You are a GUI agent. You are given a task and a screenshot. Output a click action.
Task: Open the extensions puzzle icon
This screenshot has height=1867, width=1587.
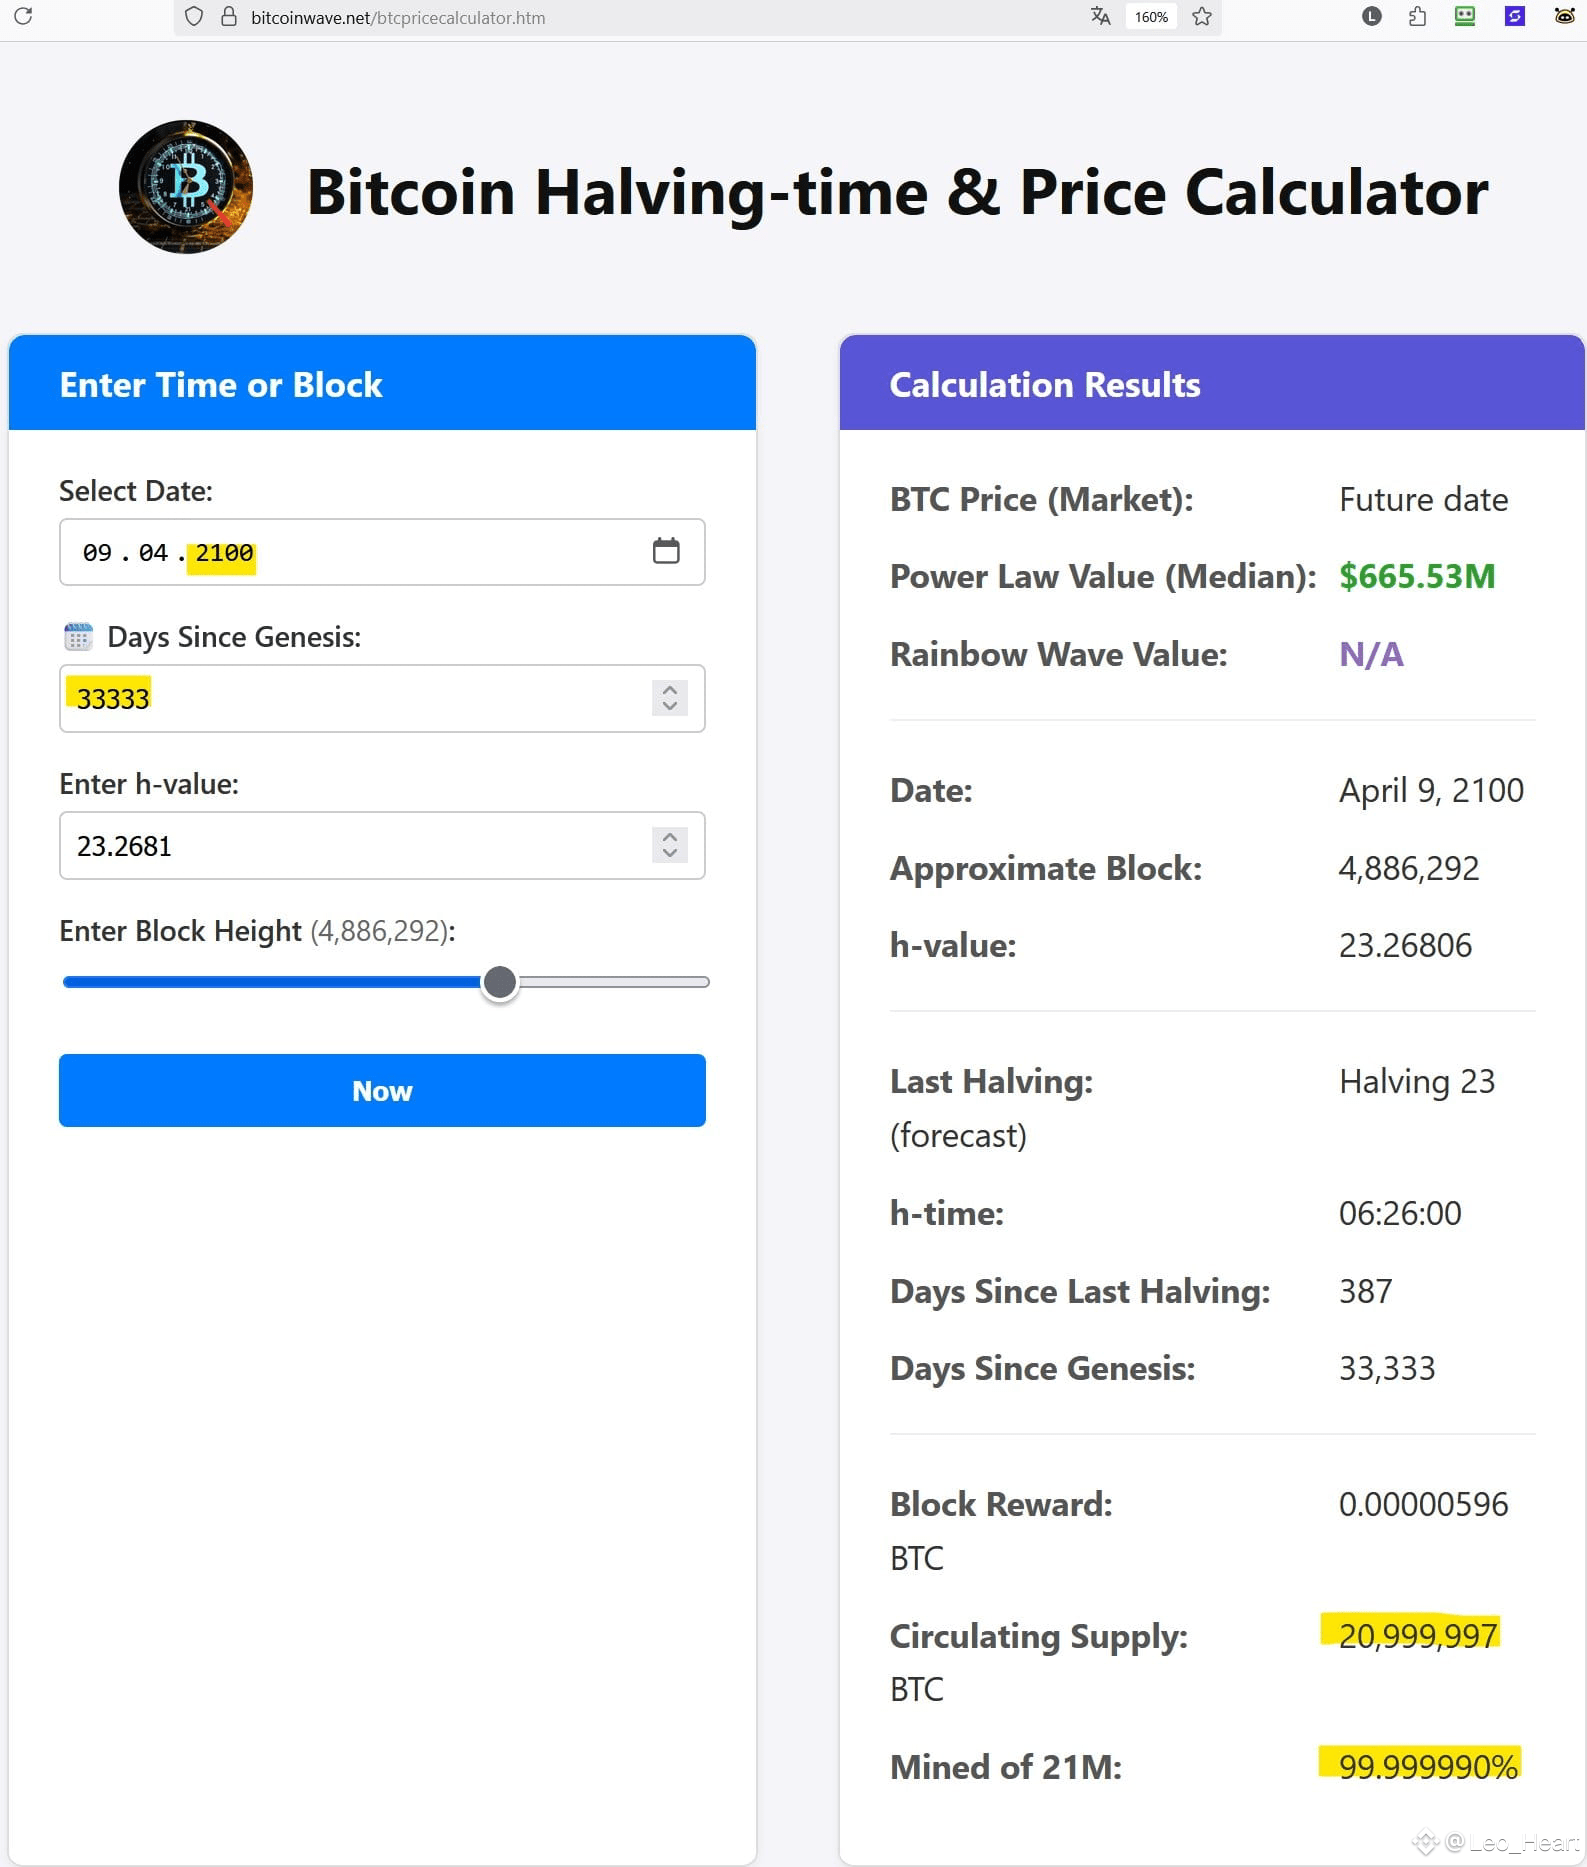coord(1417,16)
